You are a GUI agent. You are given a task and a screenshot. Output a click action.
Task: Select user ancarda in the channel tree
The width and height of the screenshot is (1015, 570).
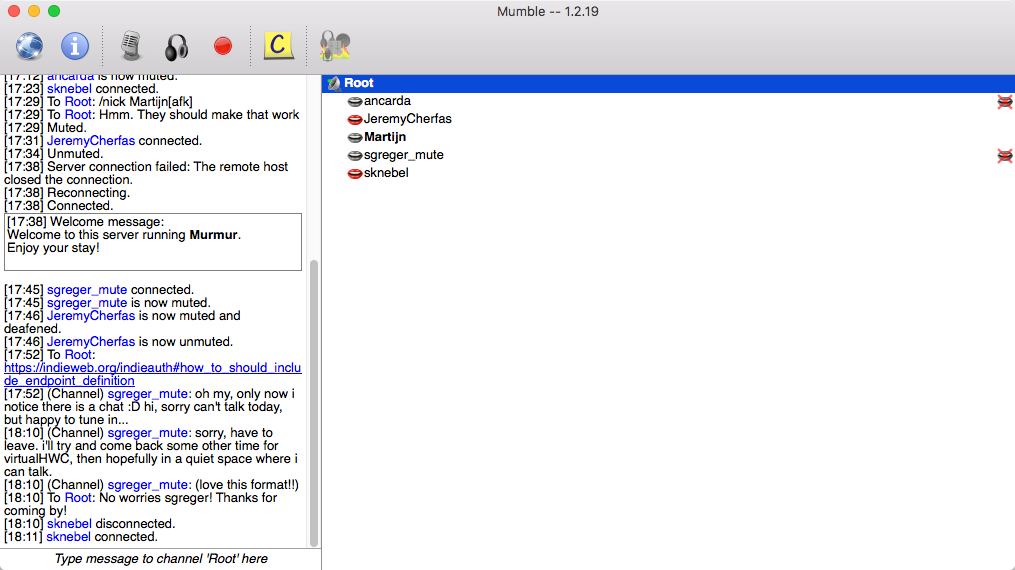click(387, 101)
